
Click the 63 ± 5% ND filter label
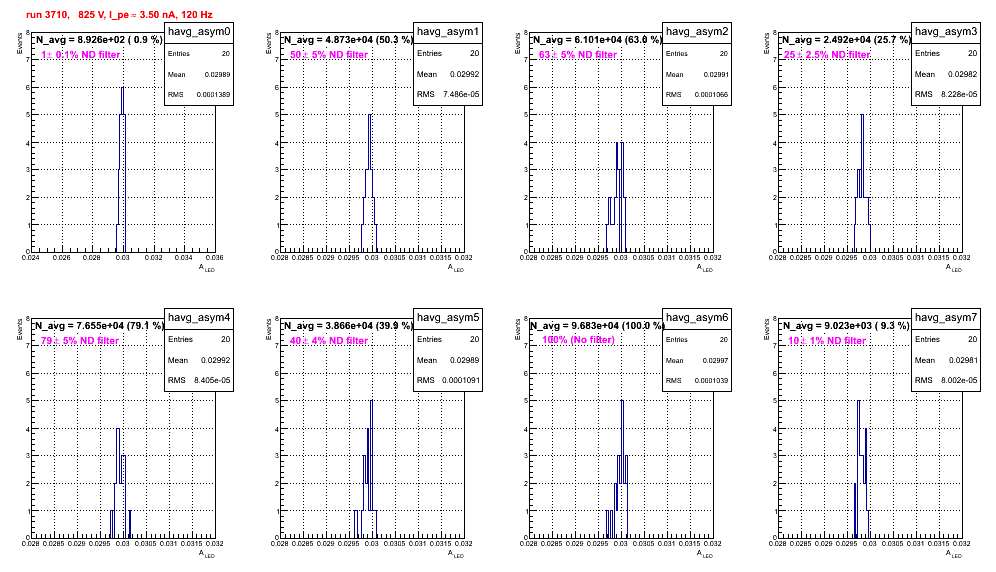coord(578,55)
